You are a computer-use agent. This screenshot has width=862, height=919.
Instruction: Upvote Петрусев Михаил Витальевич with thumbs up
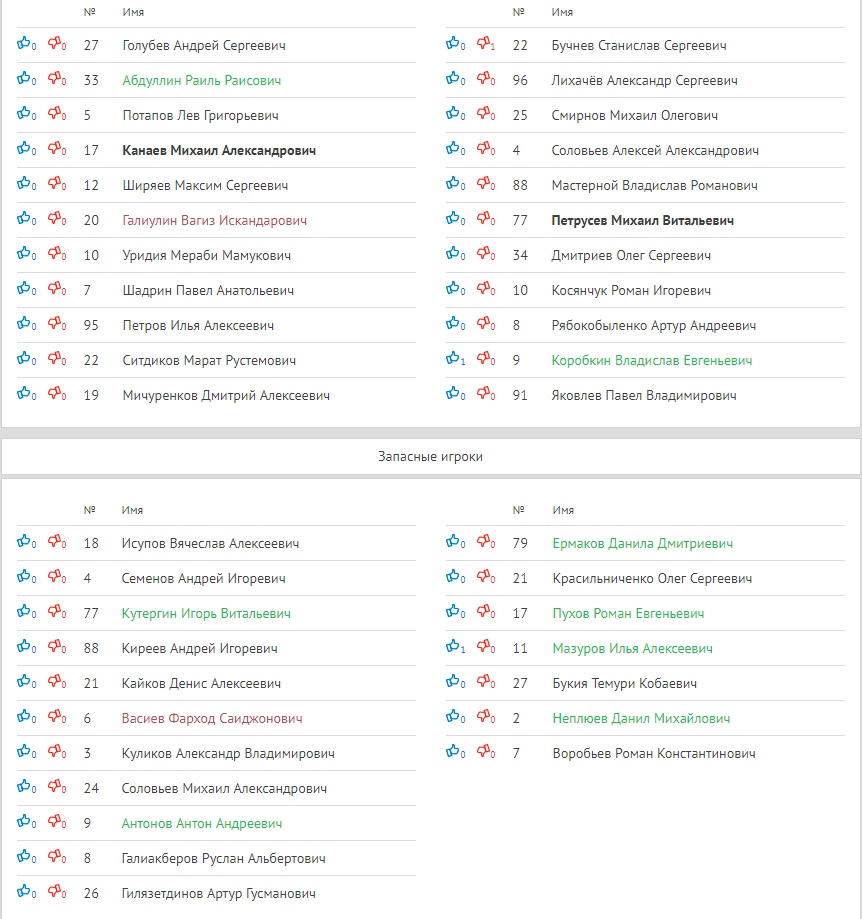click(454, 219)
